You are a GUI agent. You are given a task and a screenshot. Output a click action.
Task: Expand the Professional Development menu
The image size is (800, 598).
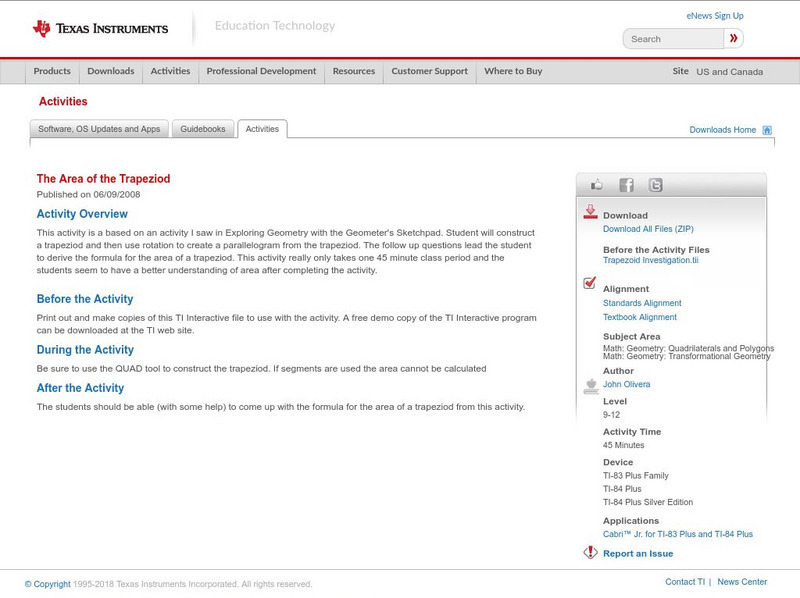click(261, 71)
